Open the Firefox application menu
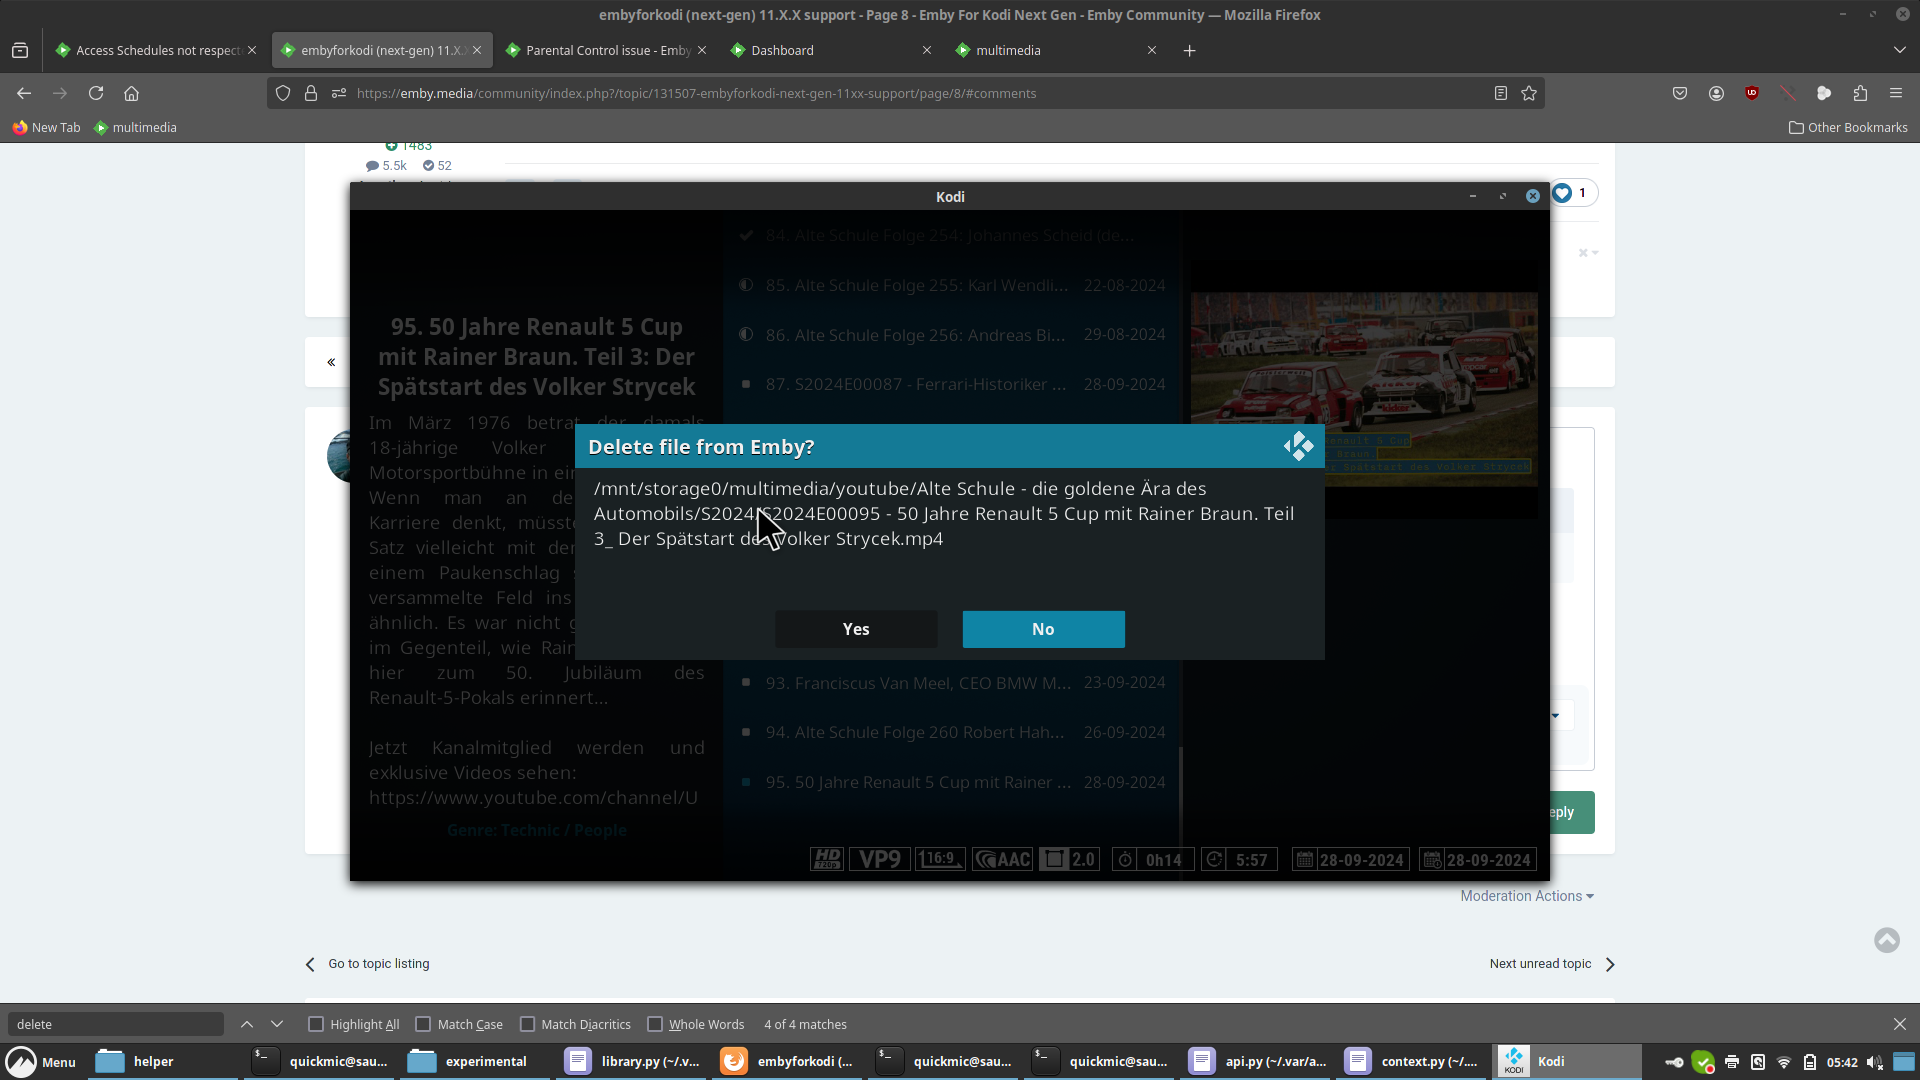The image size is (1920, 1080). (1896, 93)
